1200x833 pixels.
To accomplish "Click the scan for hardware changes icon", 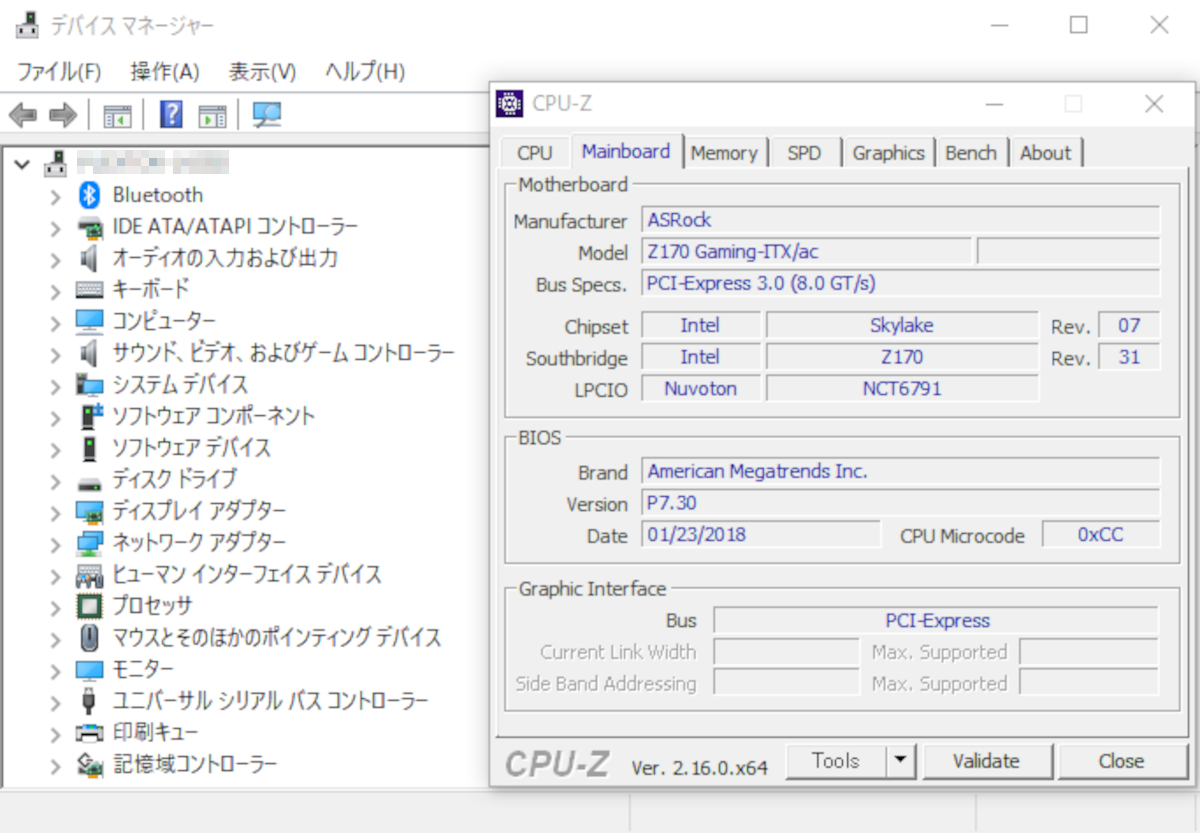I will click(x=266, y=114).
